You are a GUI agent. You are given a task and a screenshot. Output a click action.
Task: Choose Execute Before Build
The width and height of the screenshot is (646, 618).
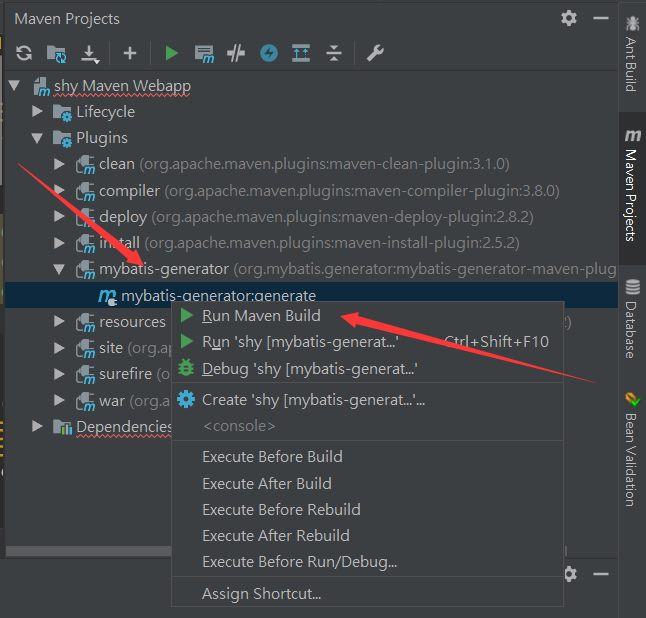tap(367, 456)
